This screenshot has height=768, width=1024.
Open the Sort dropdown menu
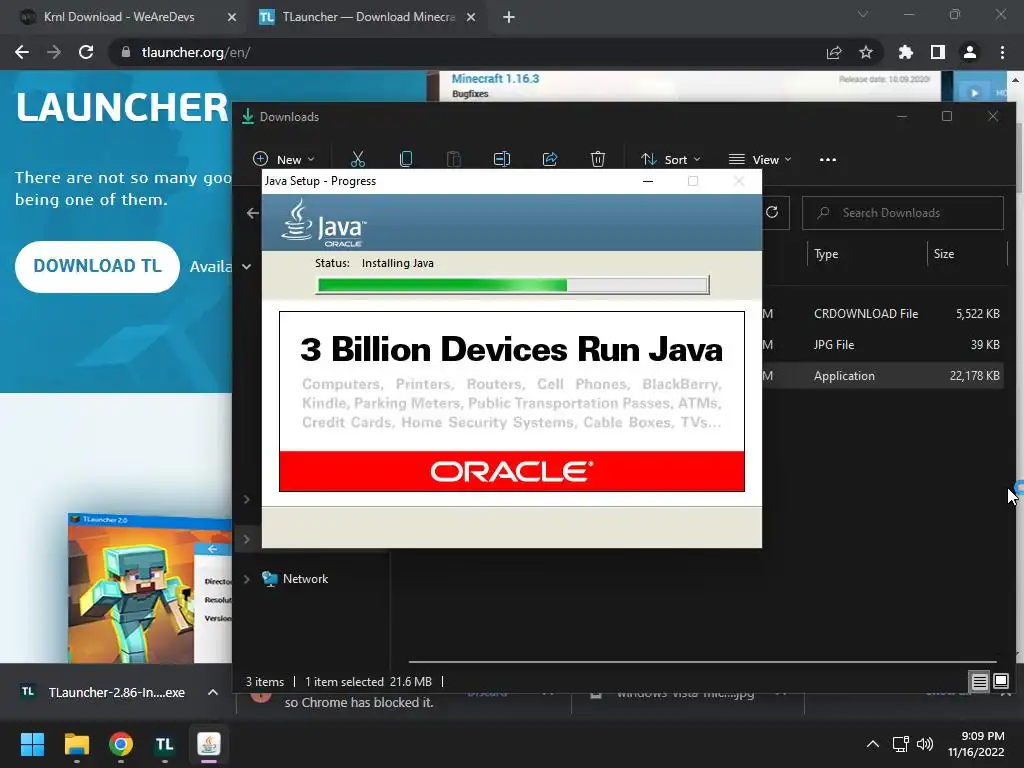coord(670,159)
